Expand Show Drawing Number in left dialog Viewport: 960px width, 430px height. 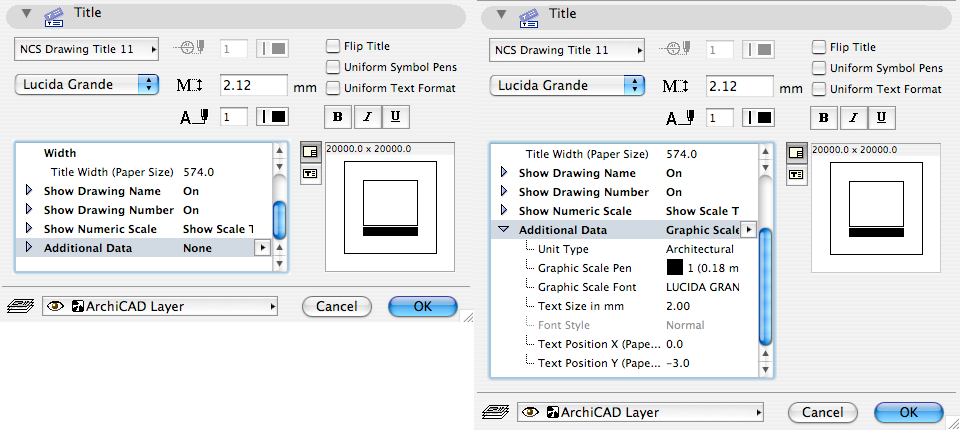[28, 209]
